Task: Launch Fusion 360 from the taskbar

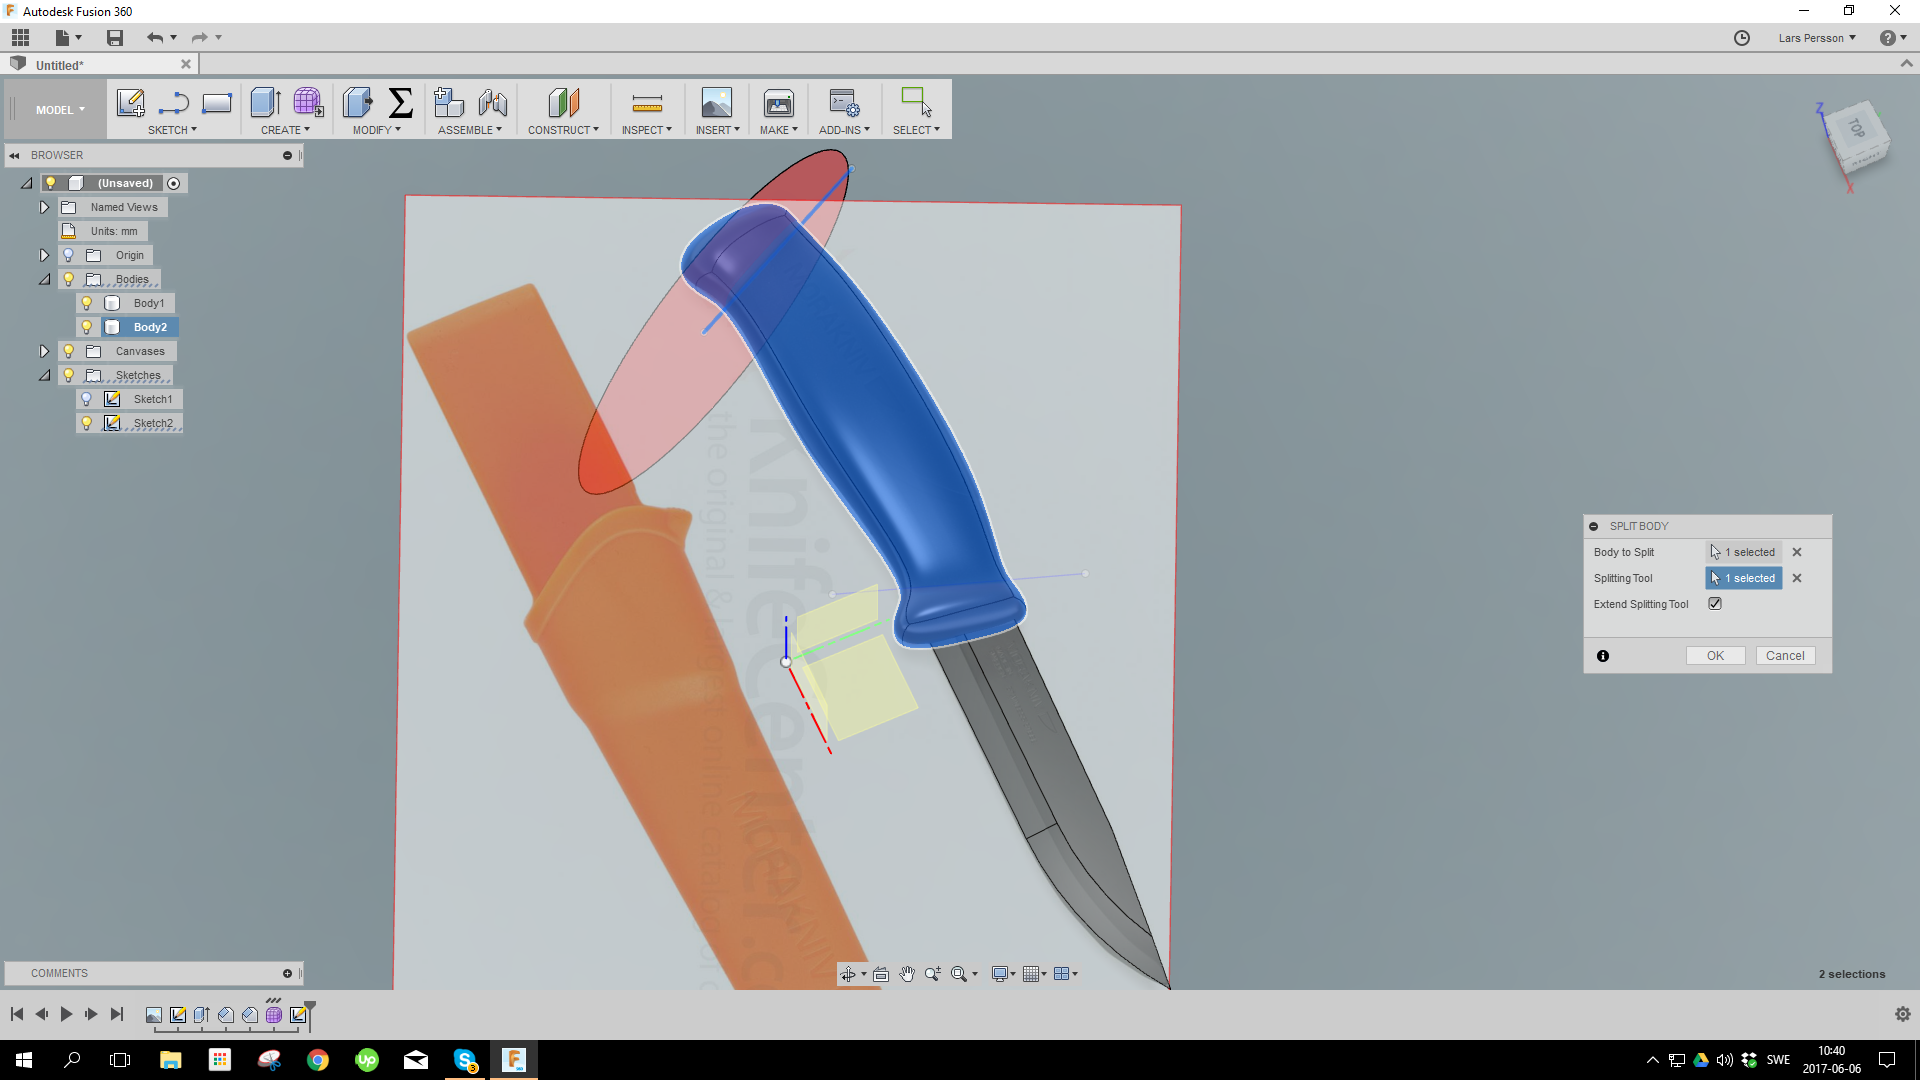Action: (514, 1059)
